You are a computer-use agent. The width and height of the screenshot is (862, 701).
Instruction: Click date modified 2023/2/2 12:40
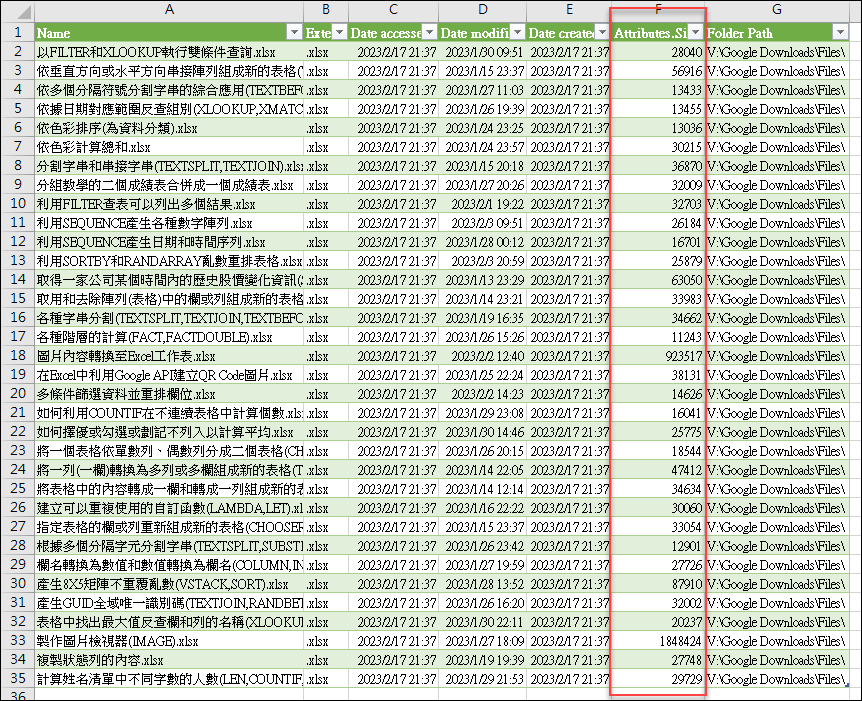(x=488, y=356)
